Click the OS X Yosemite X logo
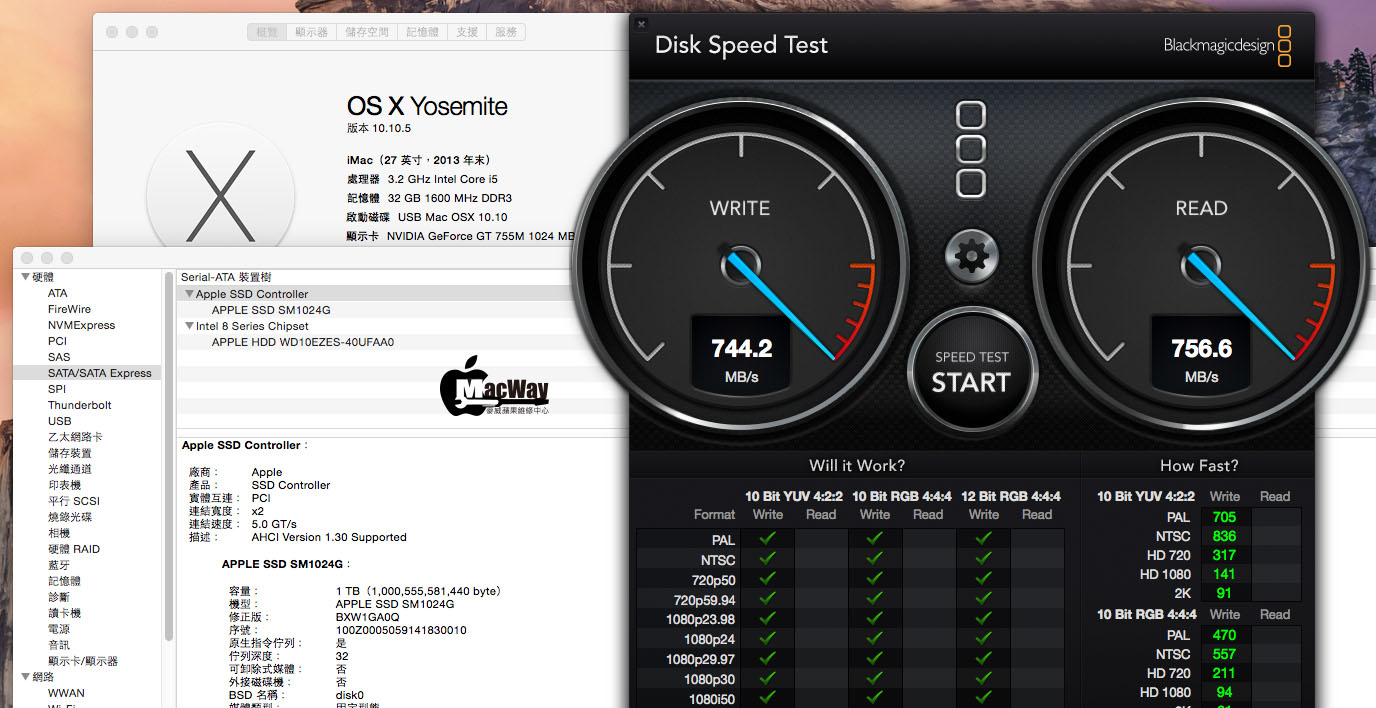The height and width of the screenshot is (708, 1376). [219, 196]
